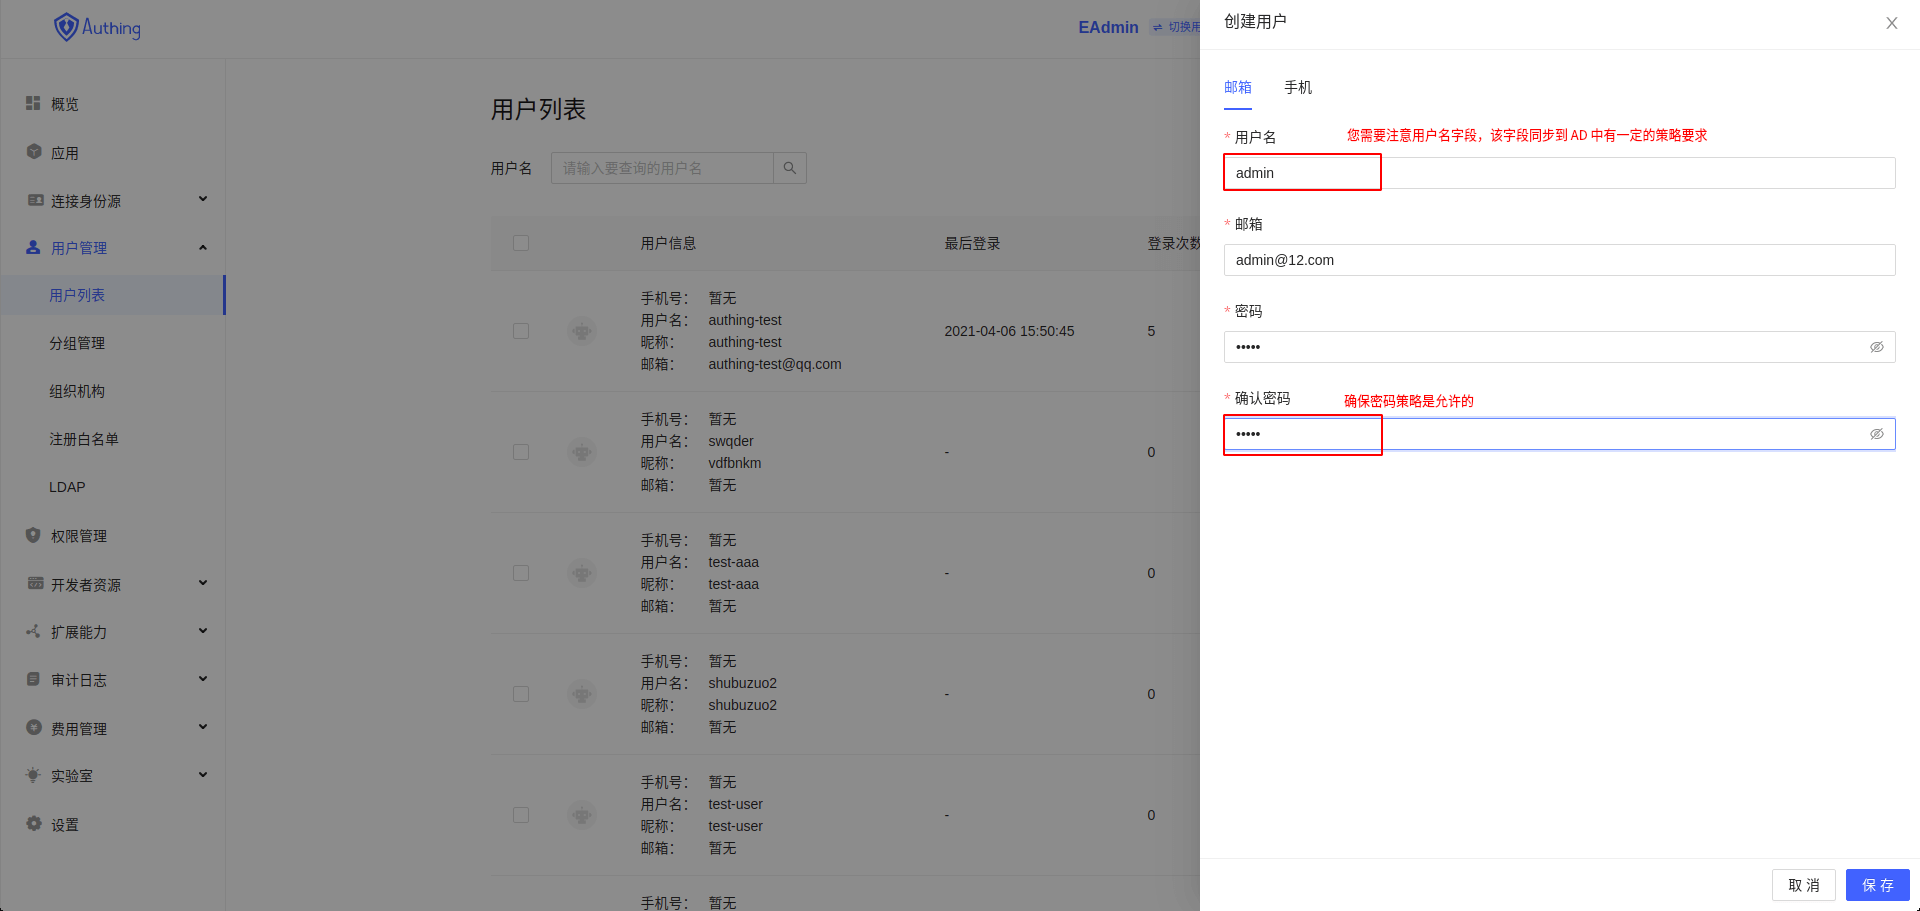Toggle the select-all checkbox in table header
The image size is (1920, 911).
pyautogui.click(x=520, y=242)
